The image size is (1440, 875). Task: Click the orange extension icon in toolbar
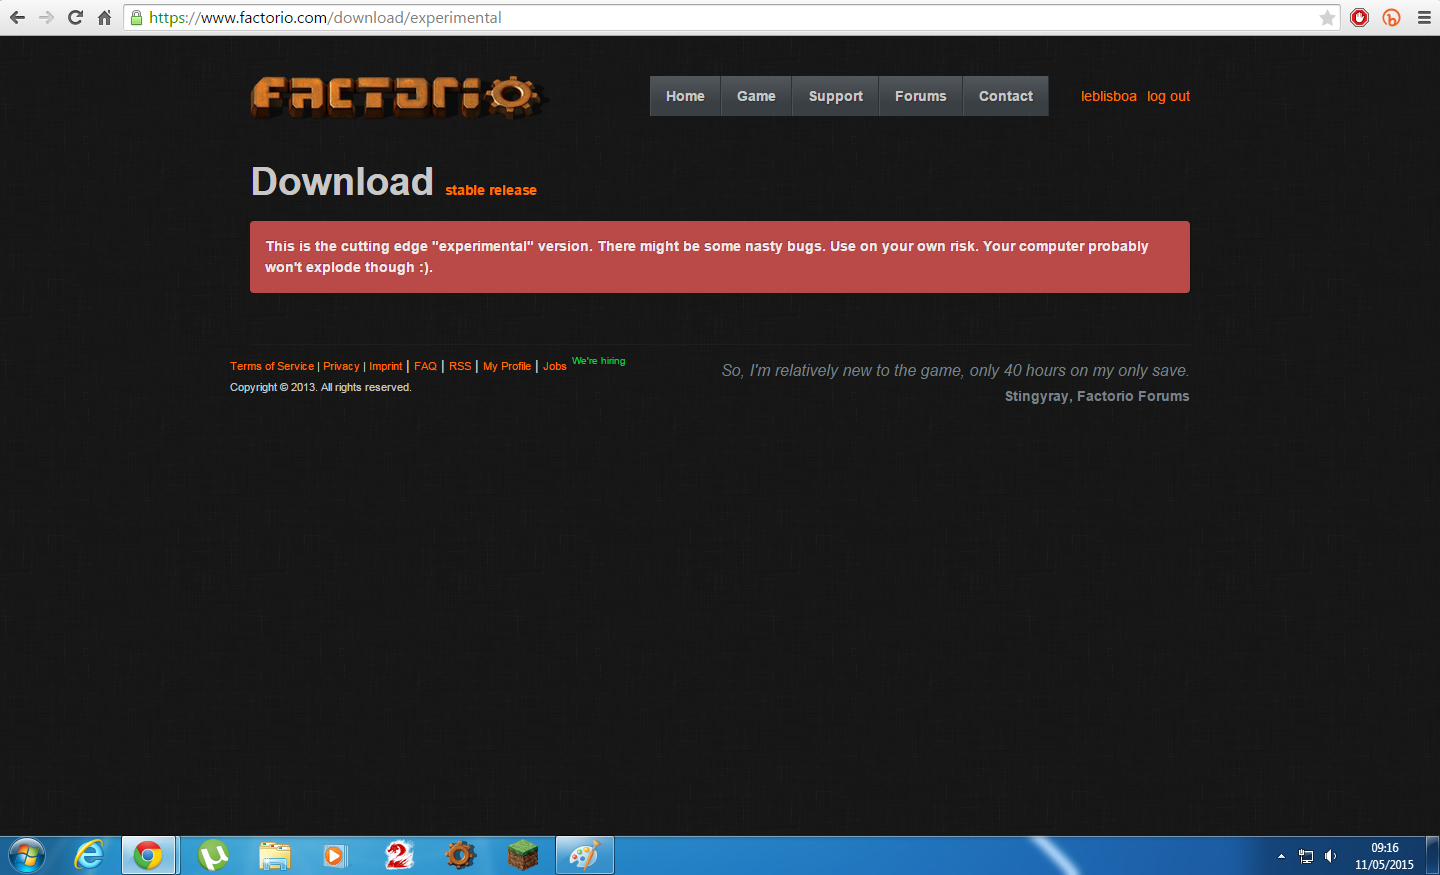pos(1391,17)
